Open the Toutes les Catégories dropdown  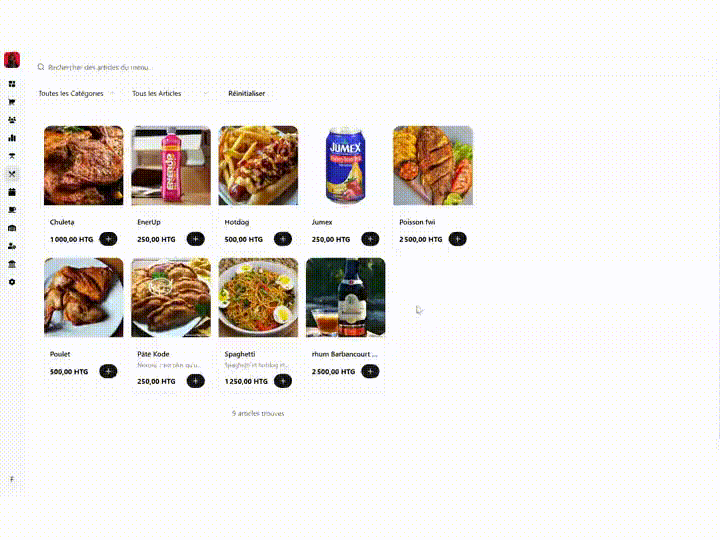(x=77, y=93)
